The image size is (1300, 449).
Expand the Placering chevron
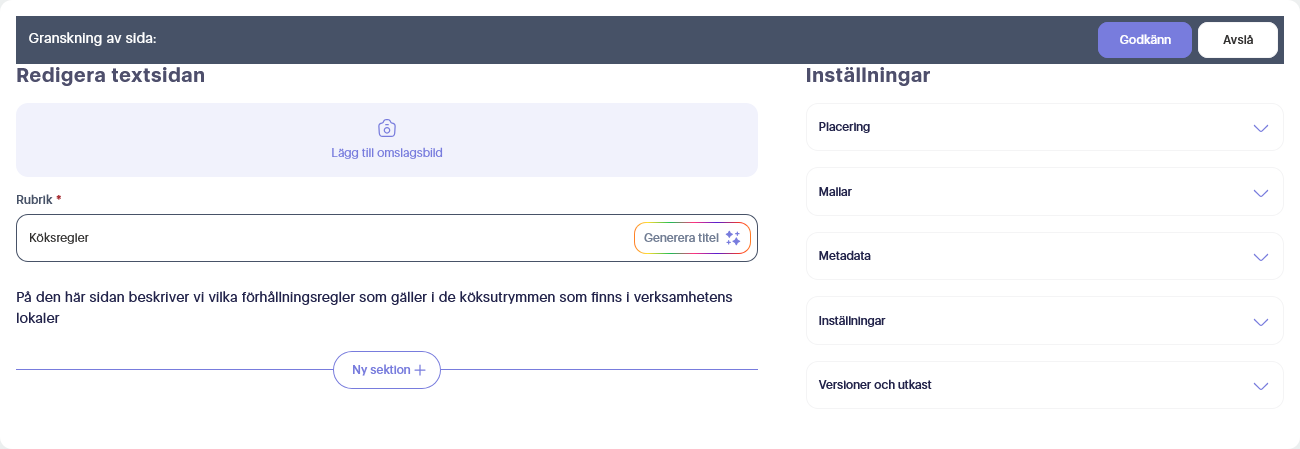1260,128
